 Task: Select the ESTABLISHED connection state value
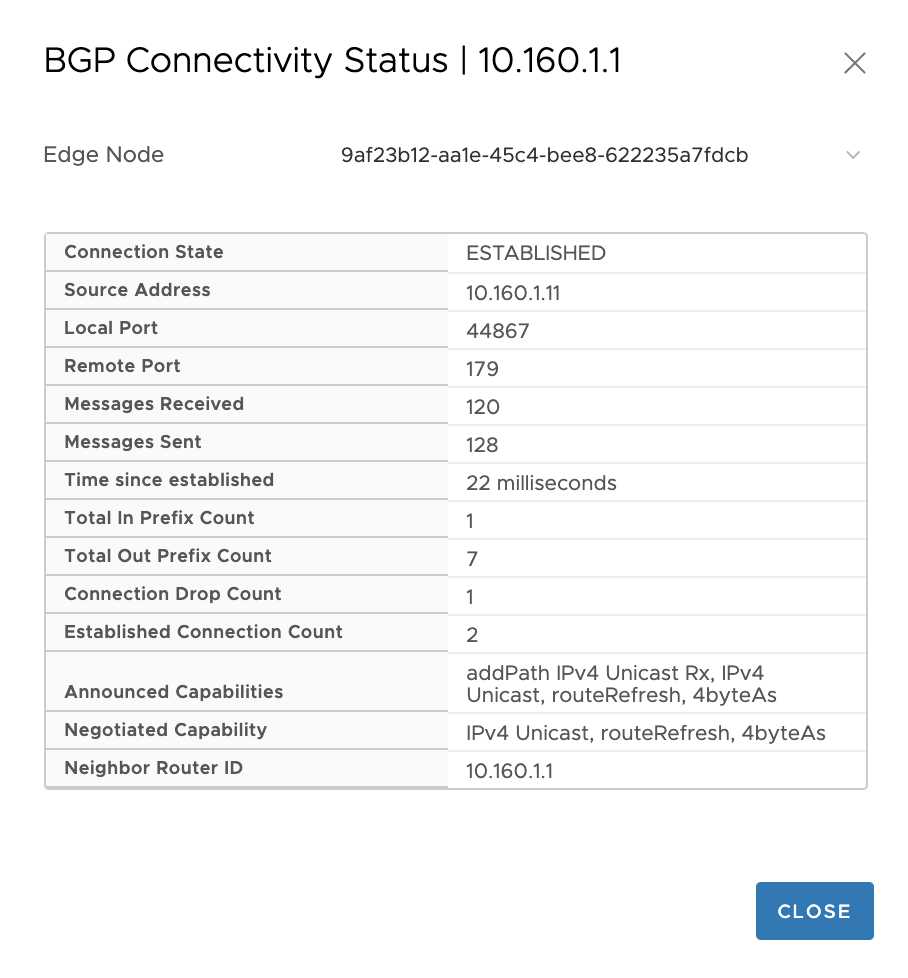coord(536,253)
